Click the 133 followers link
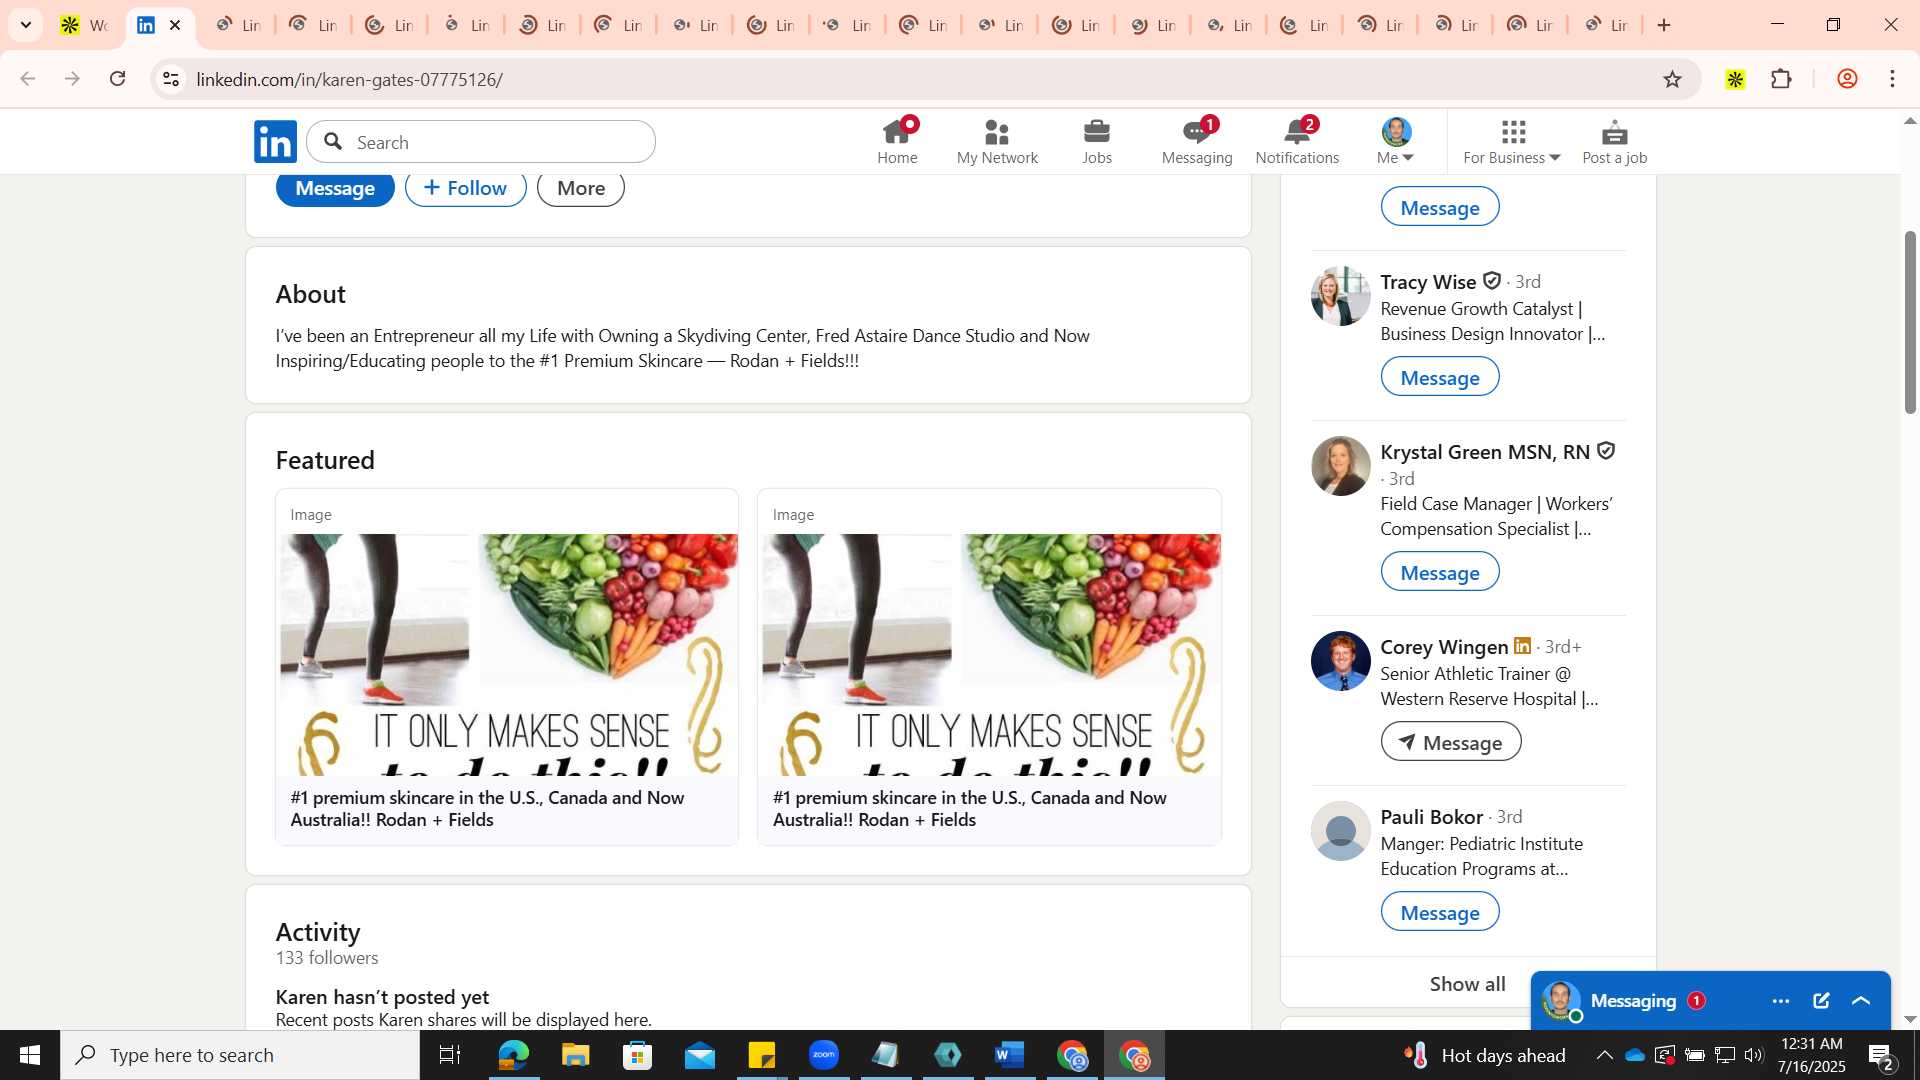1920x1080 pixels. (327, 958)
